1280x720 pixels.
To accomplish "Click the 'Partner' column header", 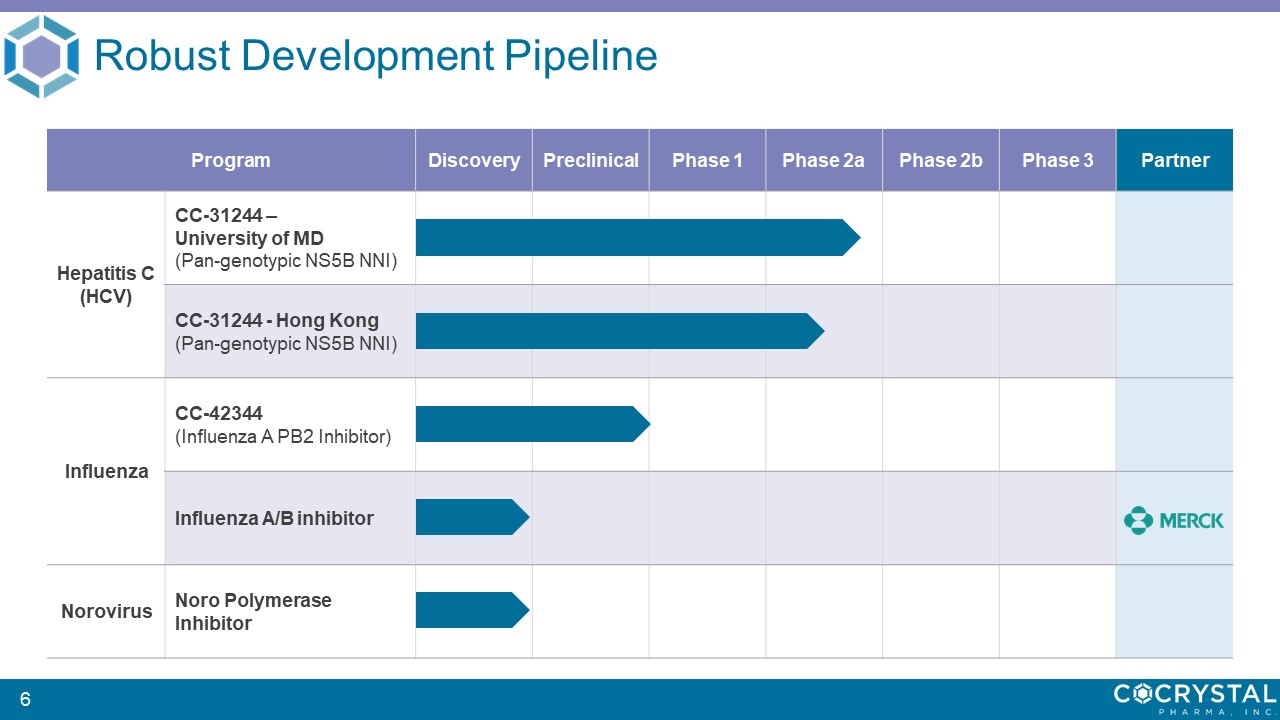I will pyautogui.click(x=1175, y=160).
